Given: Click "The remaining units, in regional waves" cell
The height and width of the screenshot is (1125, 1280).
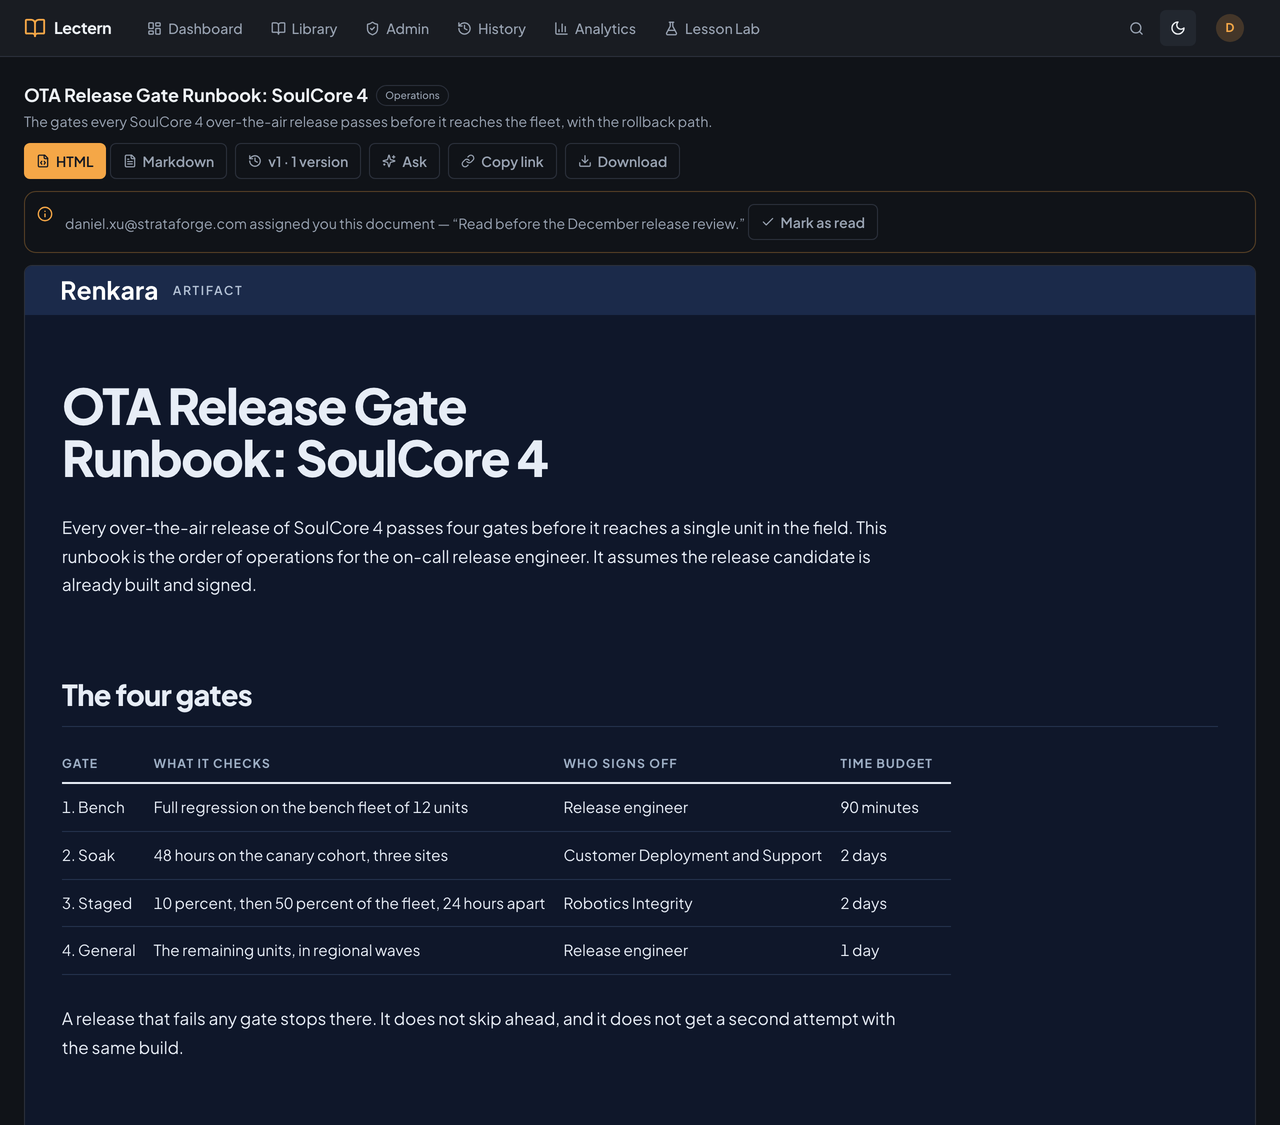Looking at the screenshot, I should [287, 950].
